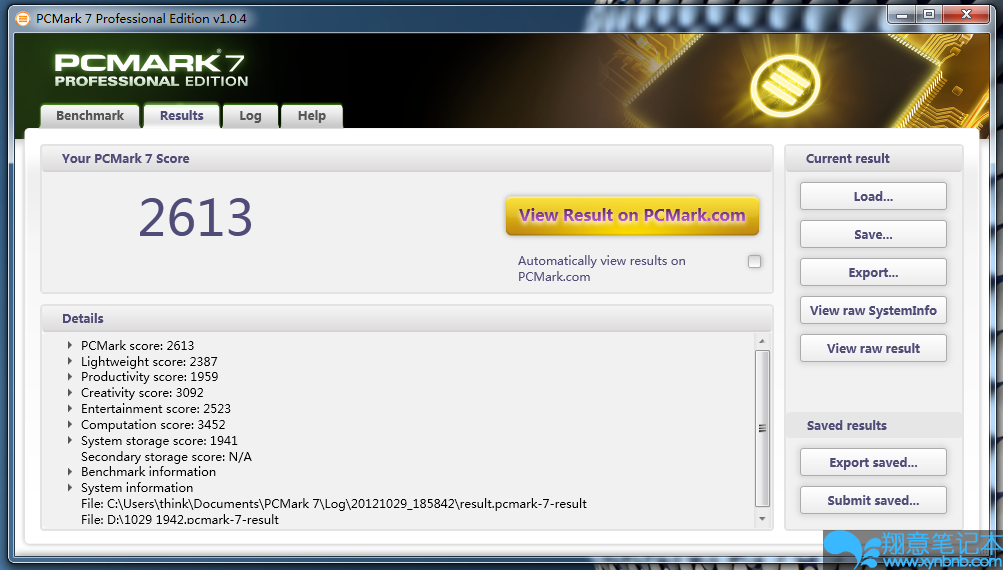Click the Save... button
The height and width of the screenshot is (570, 1003).
873,234
